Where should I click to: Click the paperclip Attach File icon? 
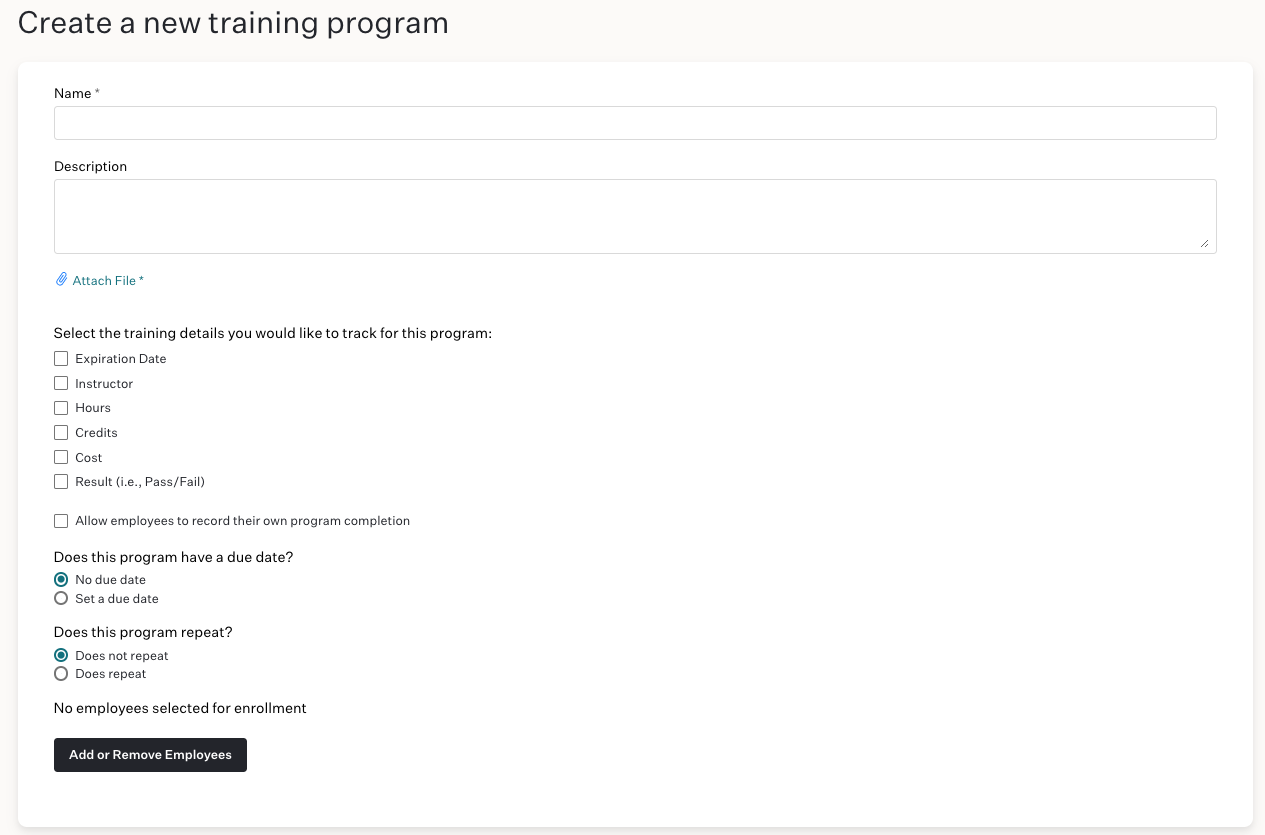pyautogui.click(x=61, y=280)
